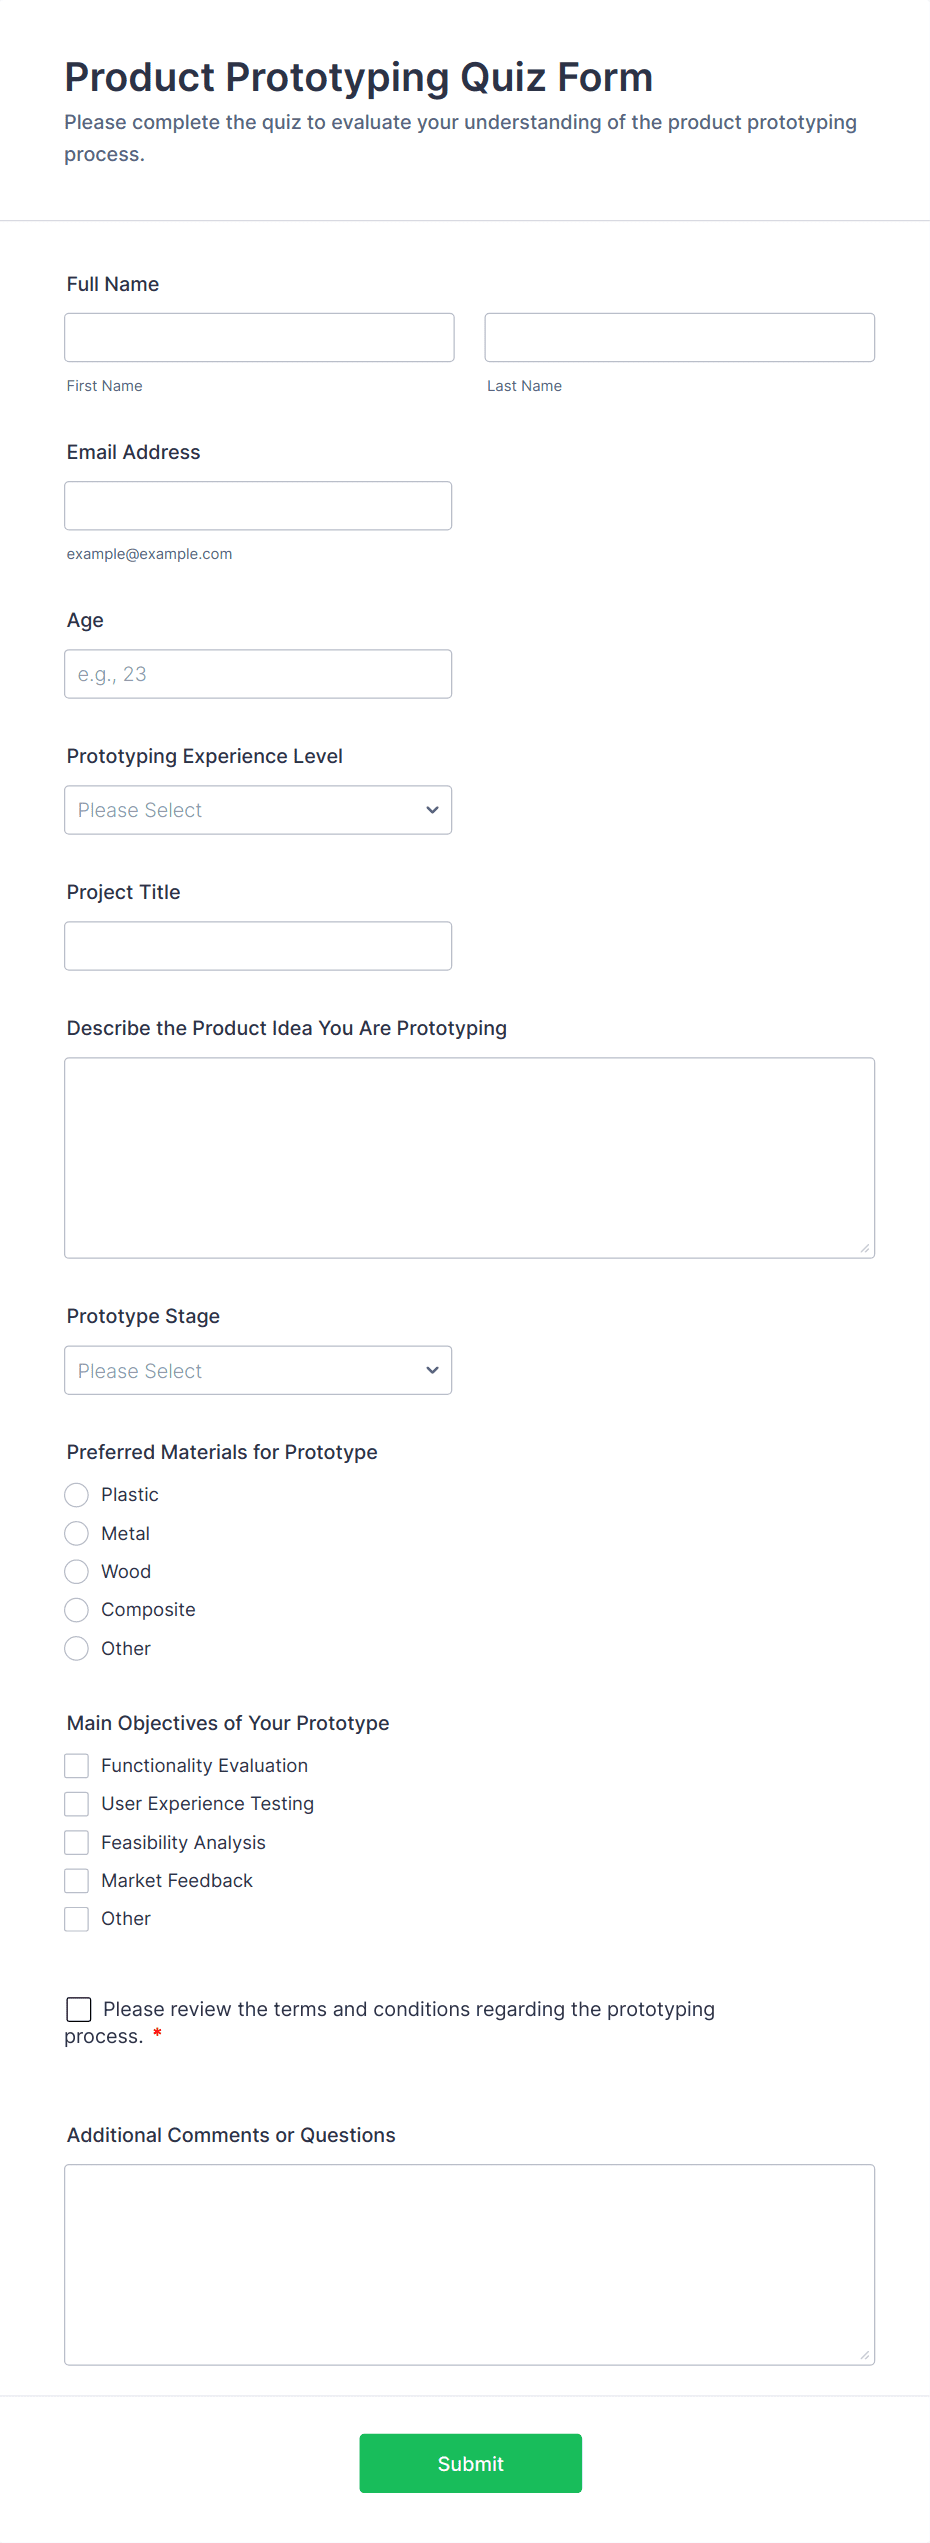Click the Additional Comments textarea

469,2264
